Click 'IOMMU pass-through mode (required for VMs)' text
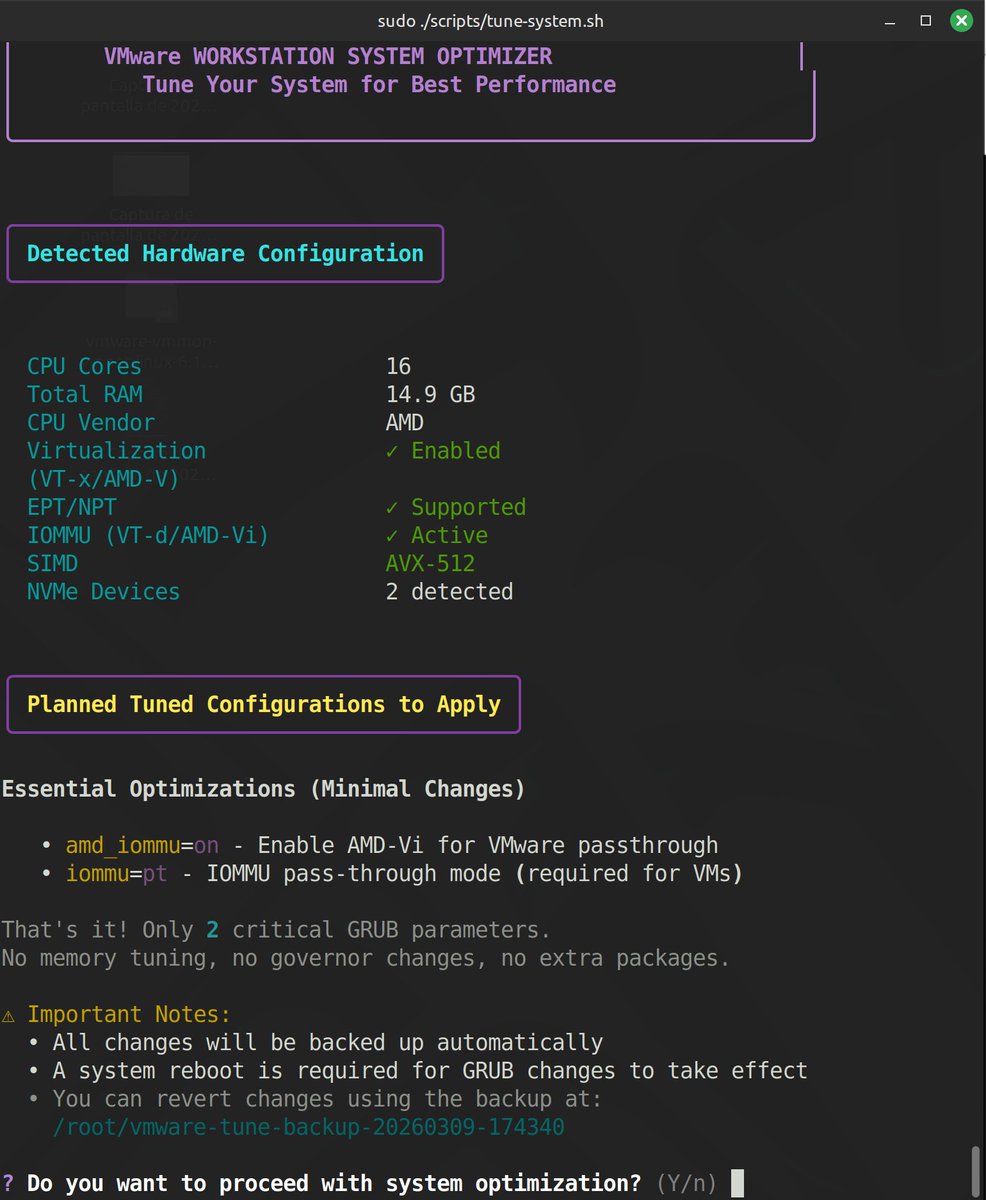Screen dimensions: 986x1200 pos(475,873)
